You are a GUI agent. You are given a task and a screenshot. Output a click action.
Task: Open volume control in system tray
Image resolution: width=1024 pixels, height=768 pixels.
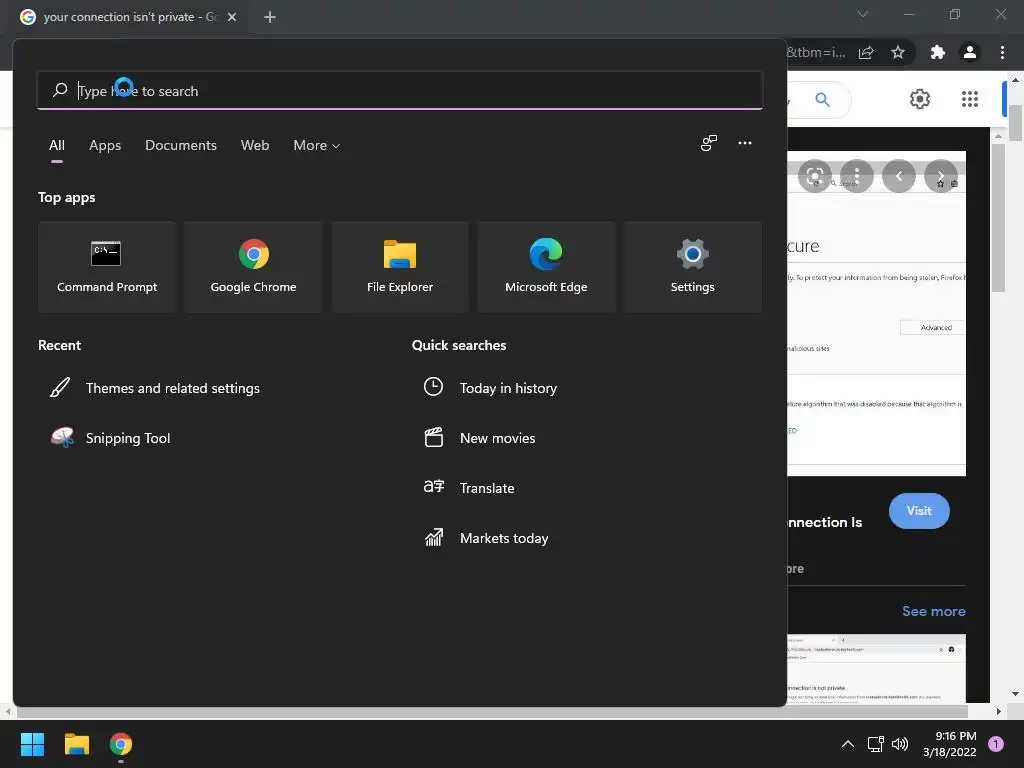click(900, 744)
